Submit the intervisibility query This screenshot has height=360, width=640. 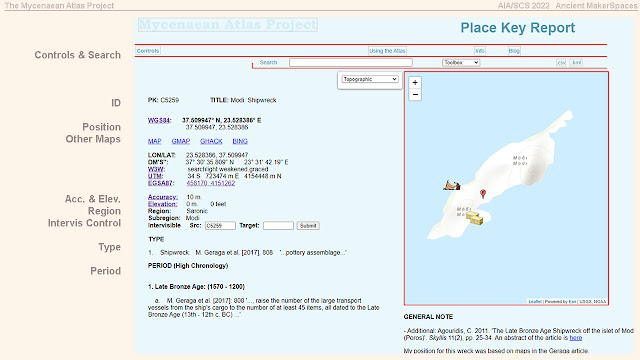click(308, 225)
